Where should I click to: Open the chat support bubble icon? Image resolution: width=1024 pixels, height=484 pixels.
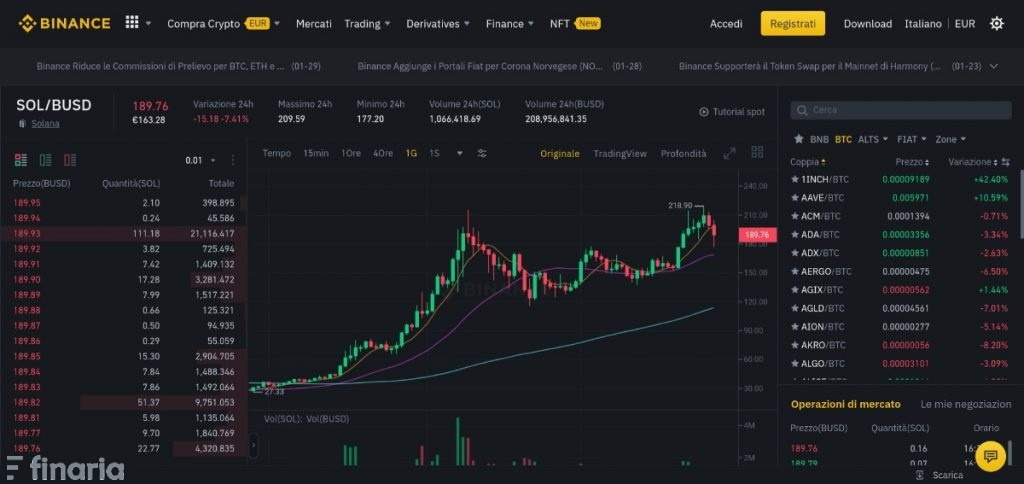tap(991, 455)
